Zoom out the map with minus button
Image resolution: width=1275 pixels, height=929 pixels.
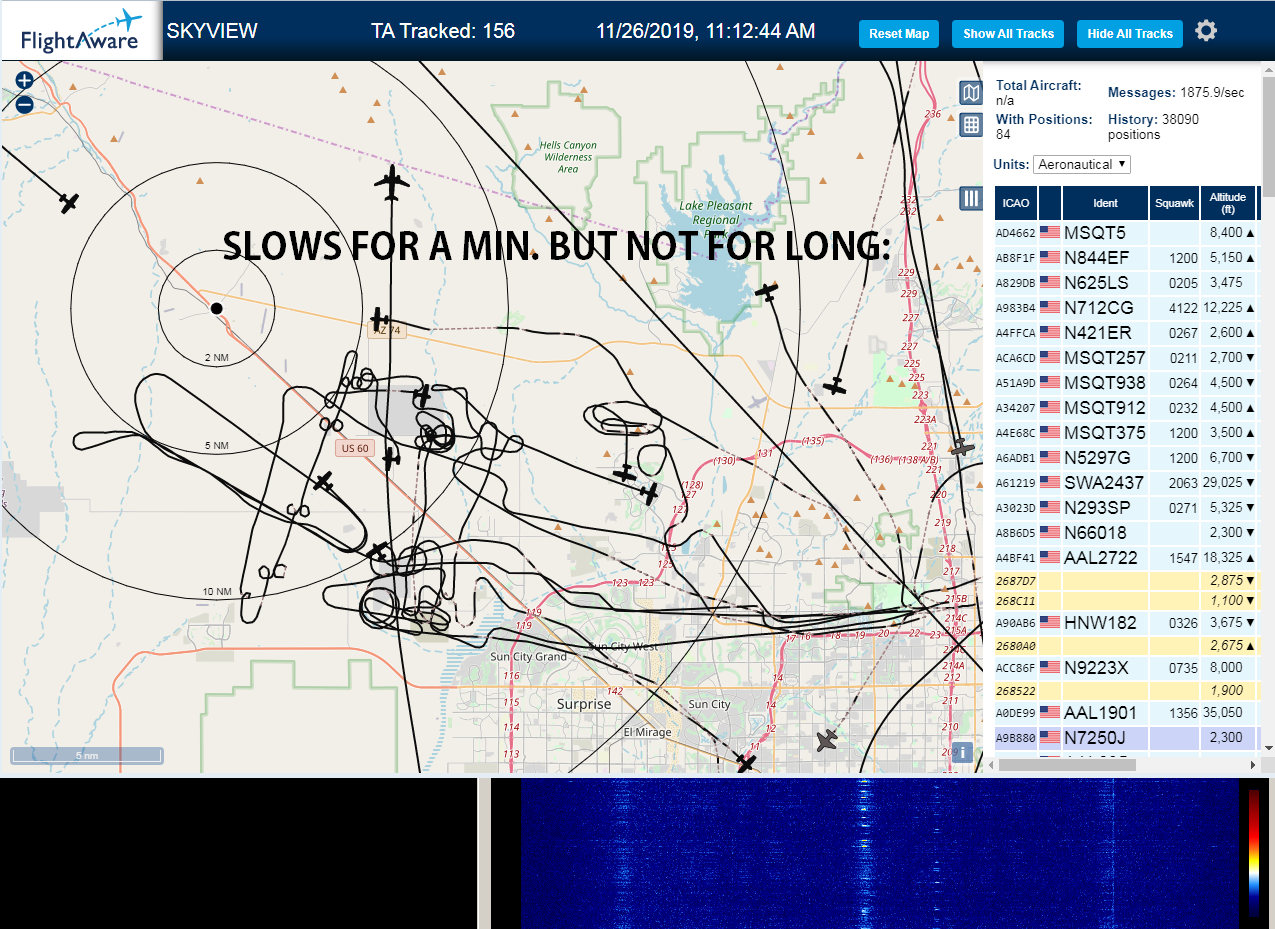(25, 103)
